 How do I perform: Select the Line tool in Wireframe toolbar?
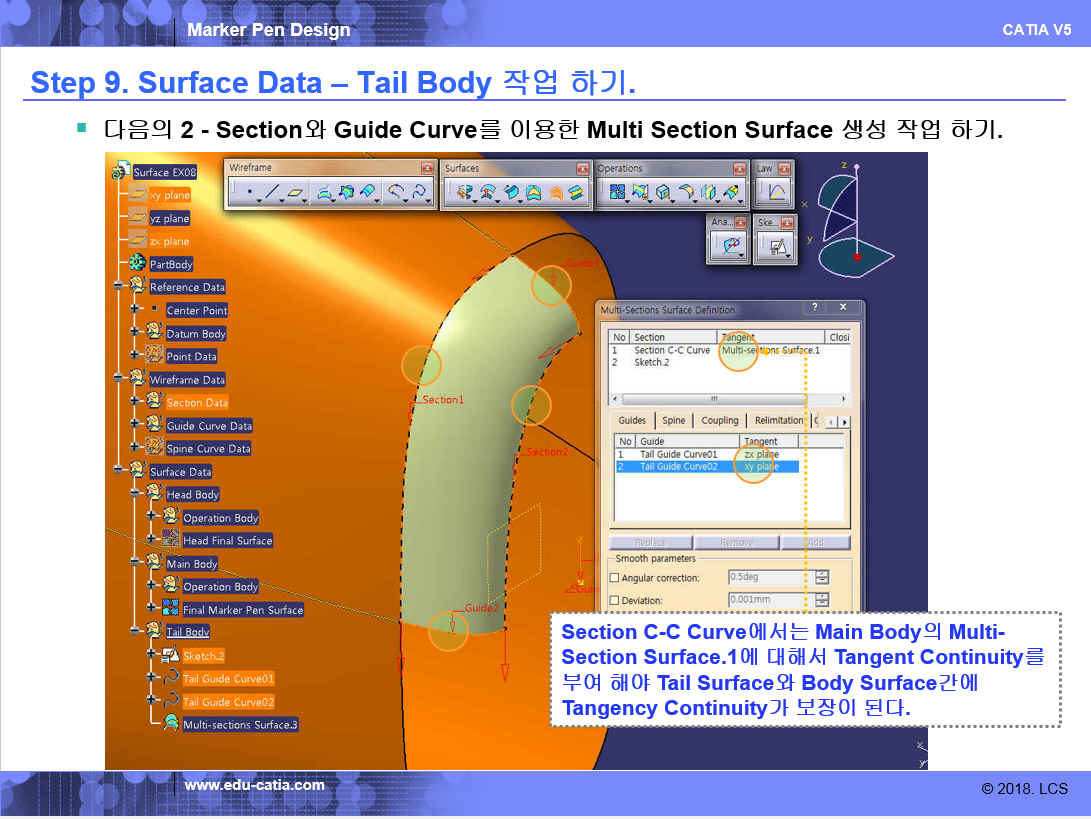tap(272, 191)
